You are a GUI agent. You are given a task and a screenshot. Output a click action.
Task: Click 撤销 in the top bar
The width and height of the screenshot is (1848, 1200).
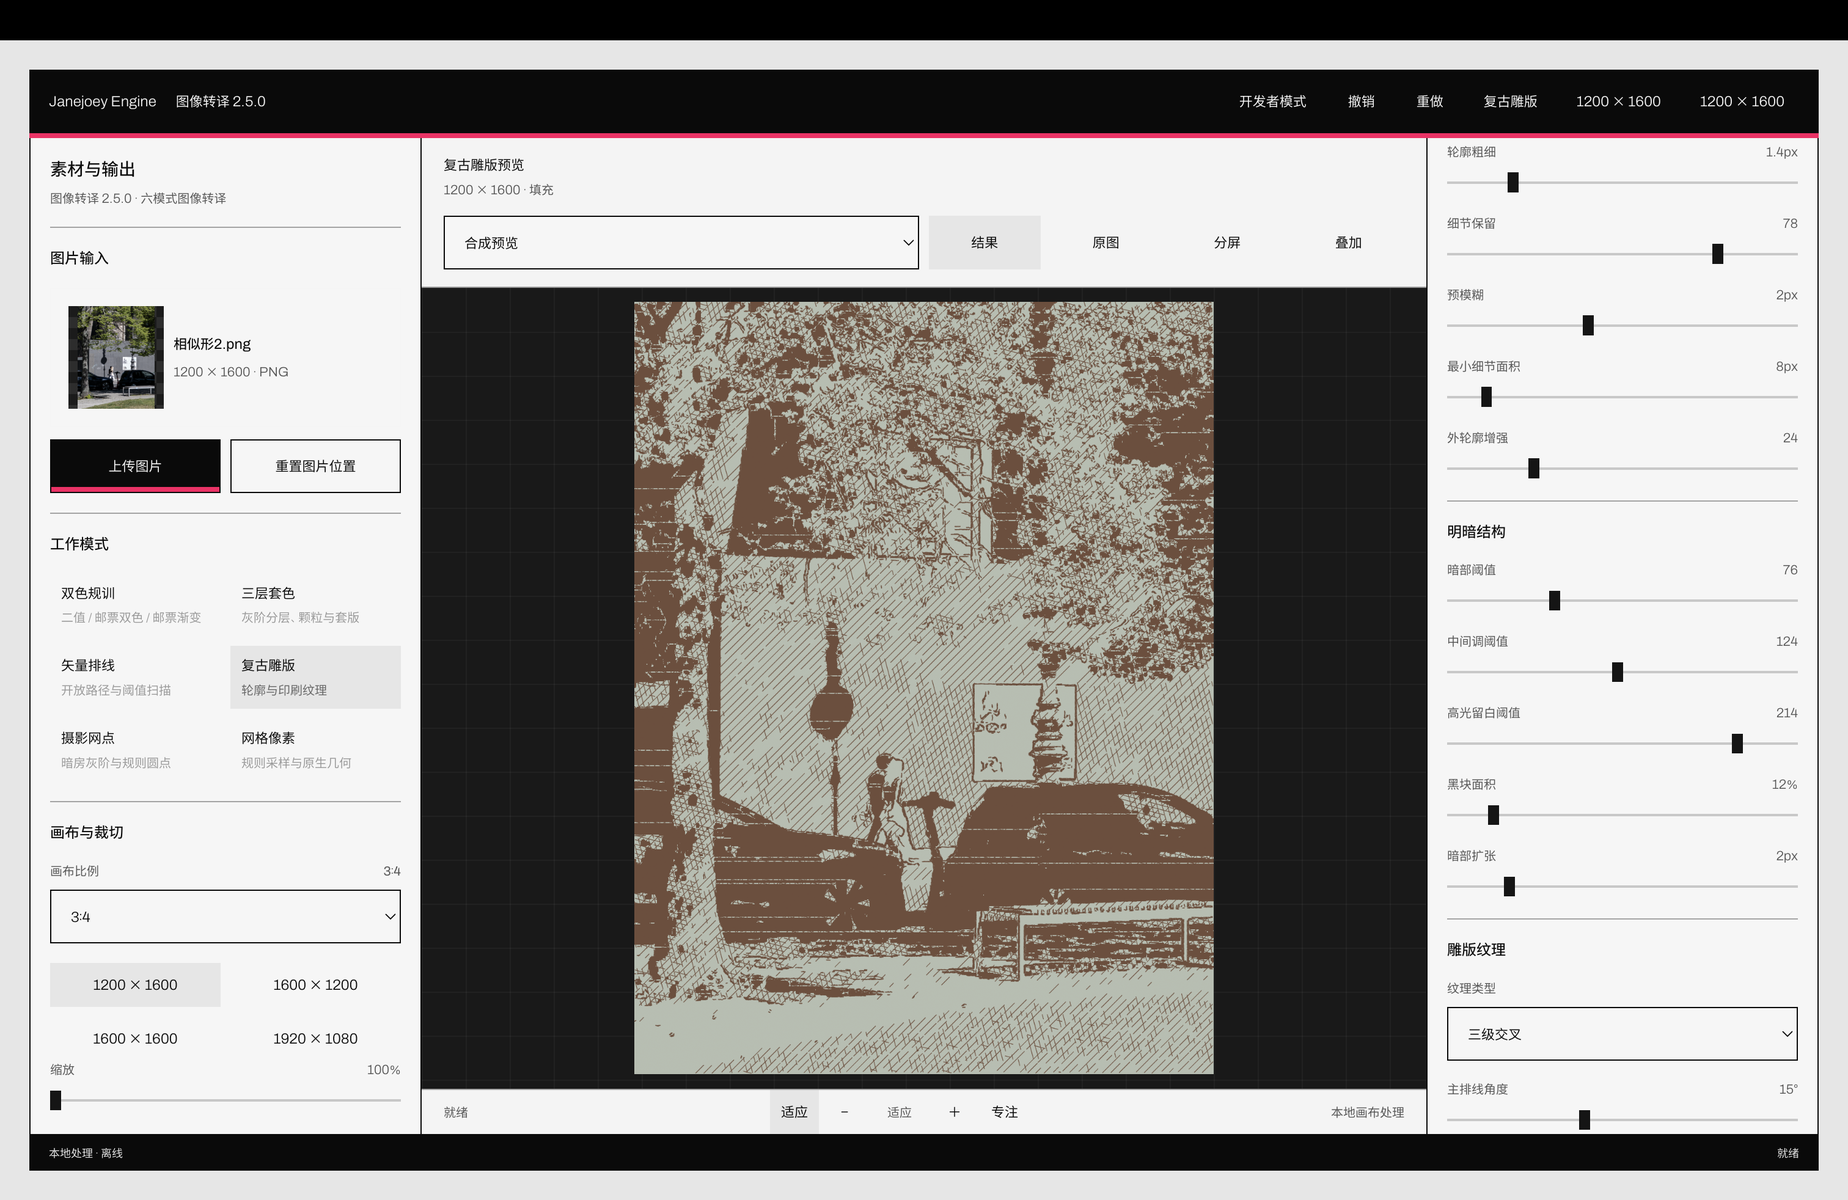click(x=1361, y=101)
